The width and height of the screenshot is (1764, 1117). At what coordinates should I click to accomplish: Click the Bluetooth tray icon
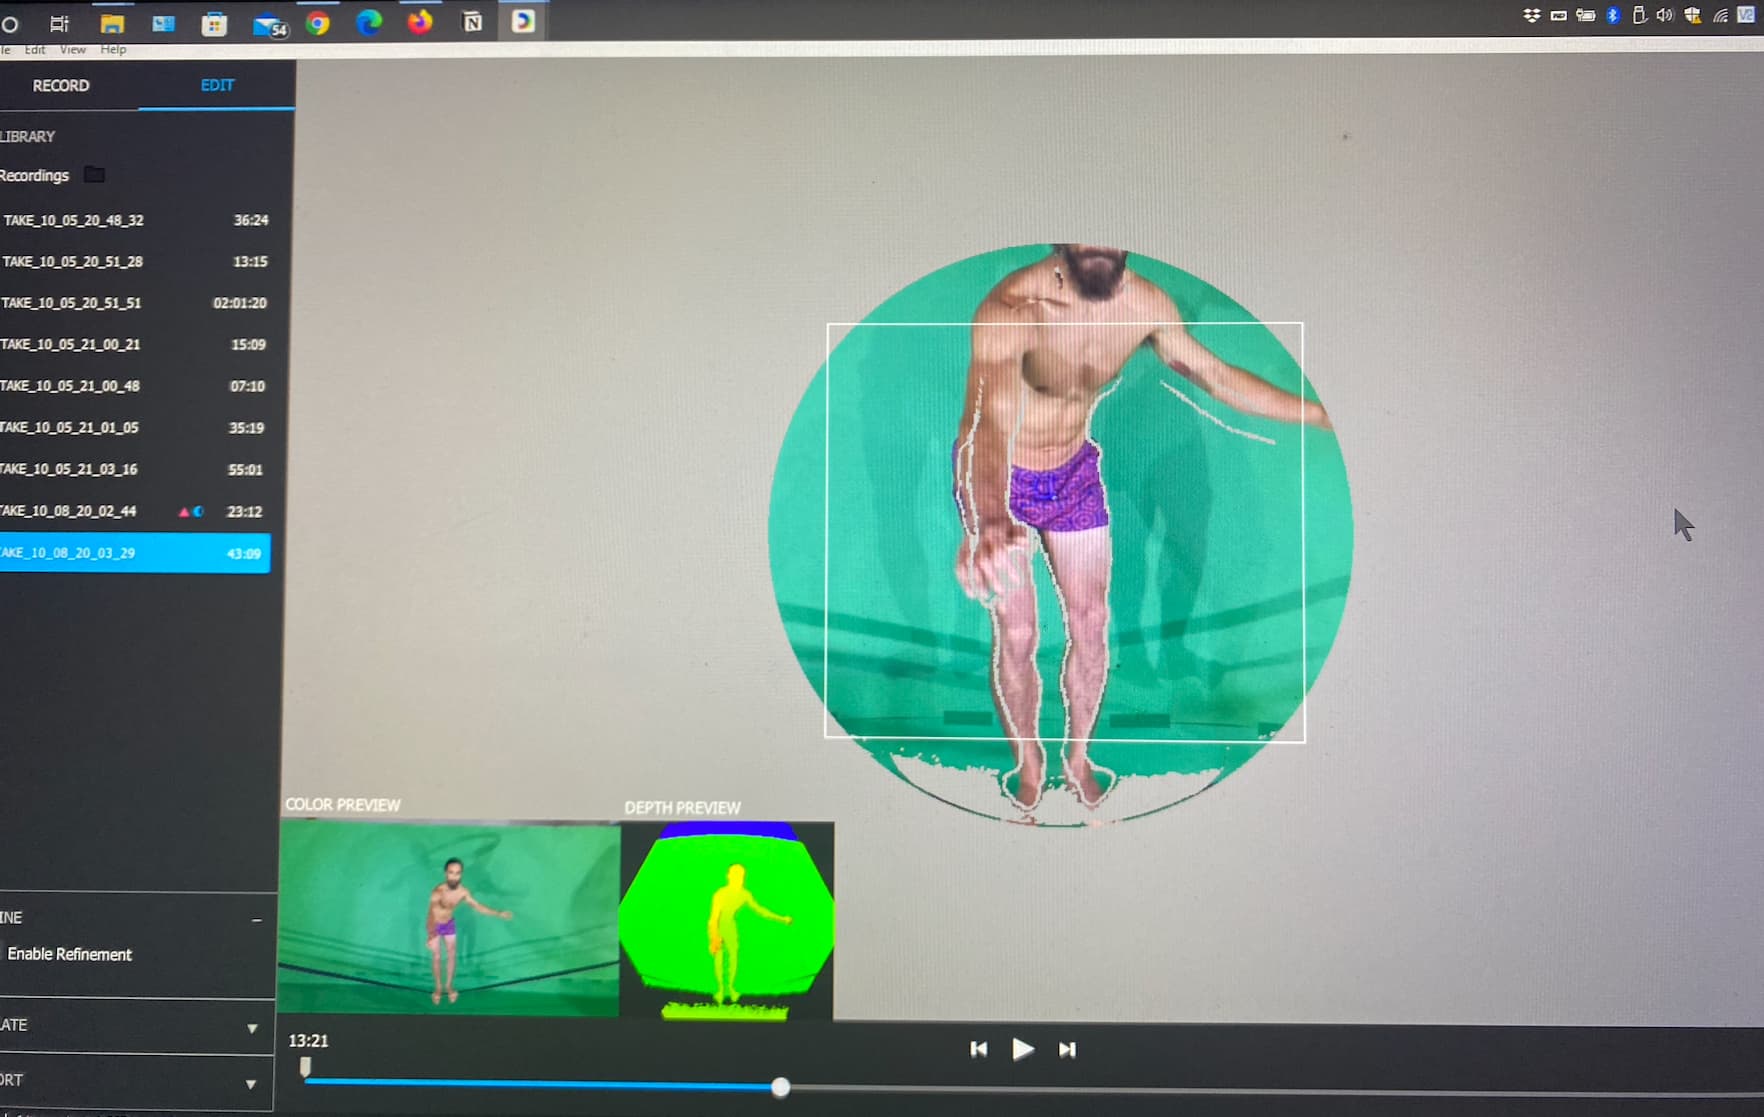click(x=1612, y=15)
